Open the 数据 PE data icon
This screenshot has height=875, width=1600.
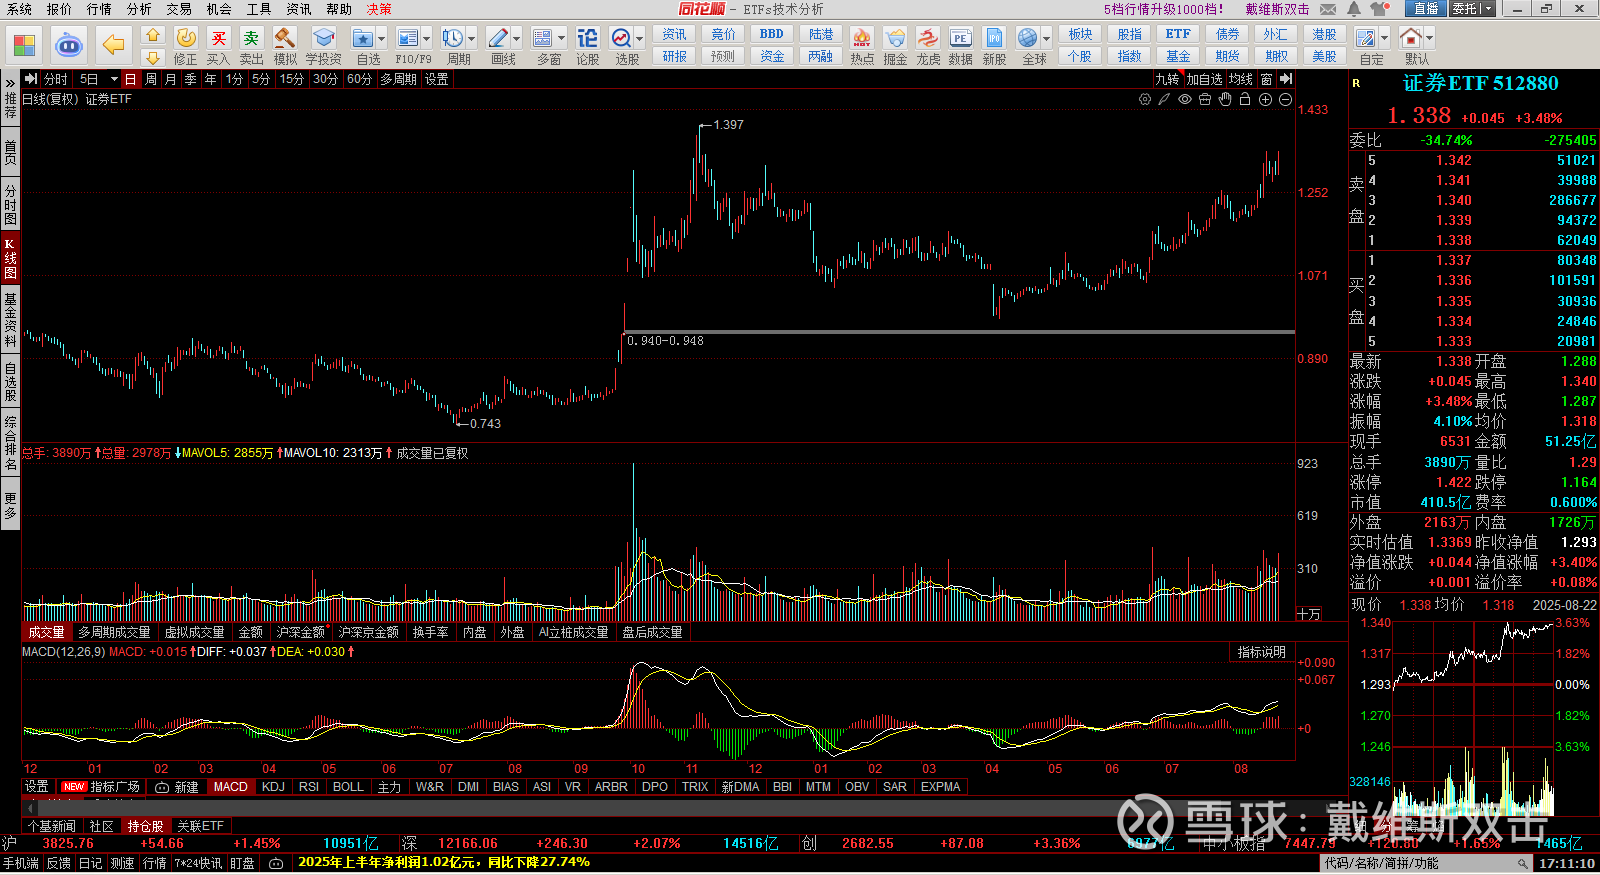961,38
